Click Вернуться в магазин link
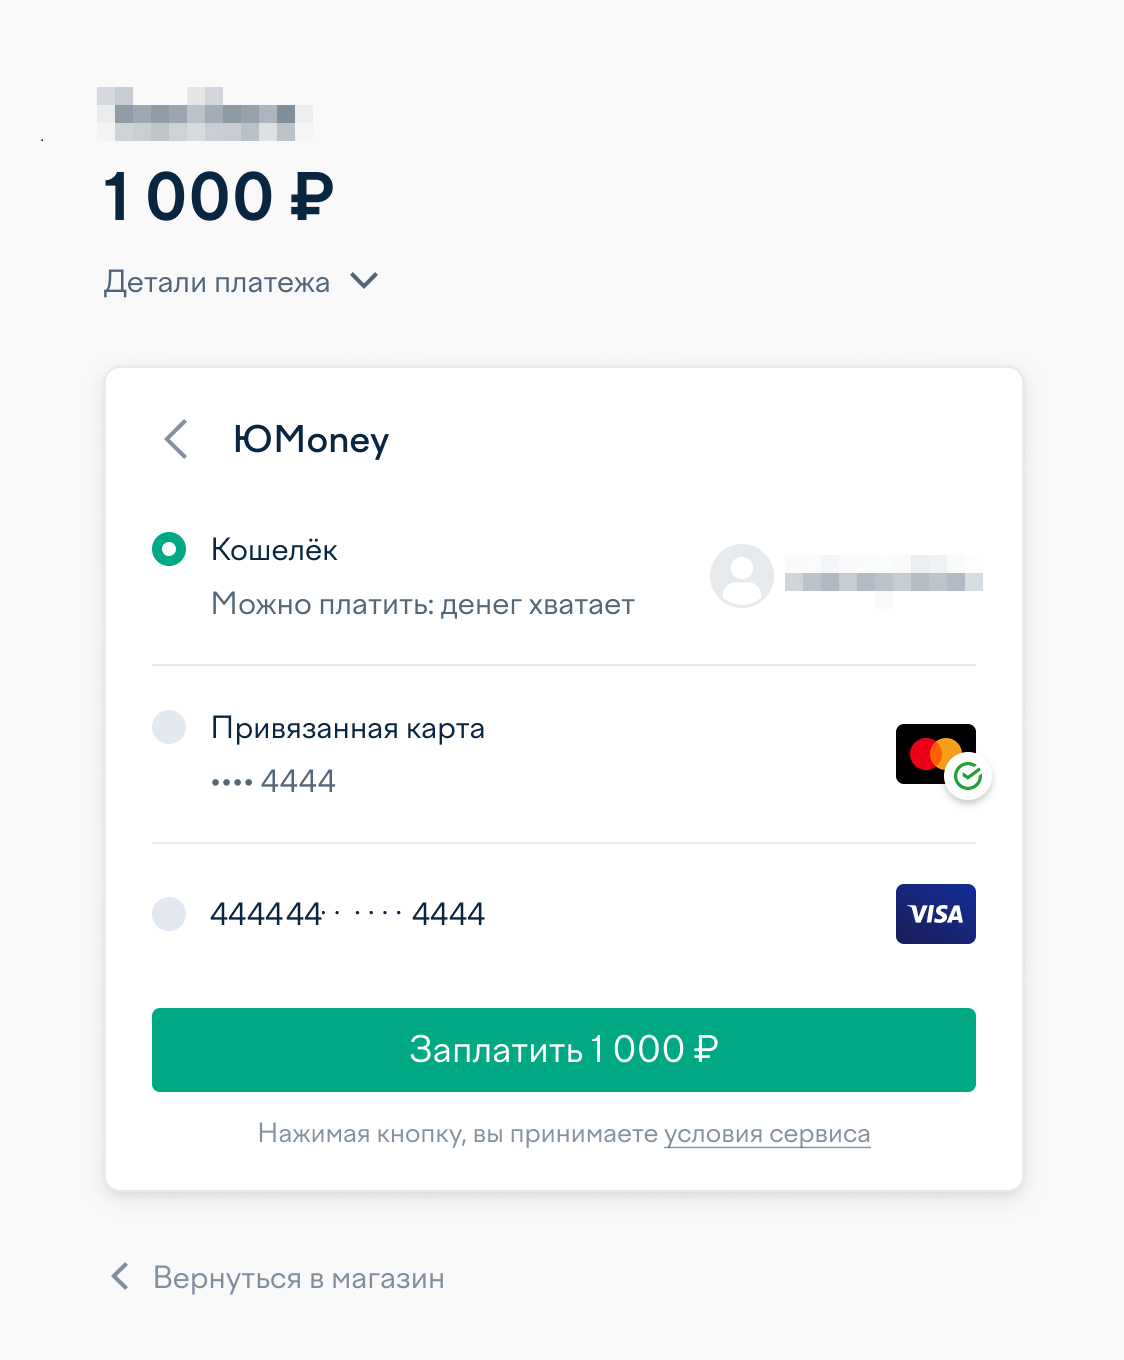 tap(298, 1278)
